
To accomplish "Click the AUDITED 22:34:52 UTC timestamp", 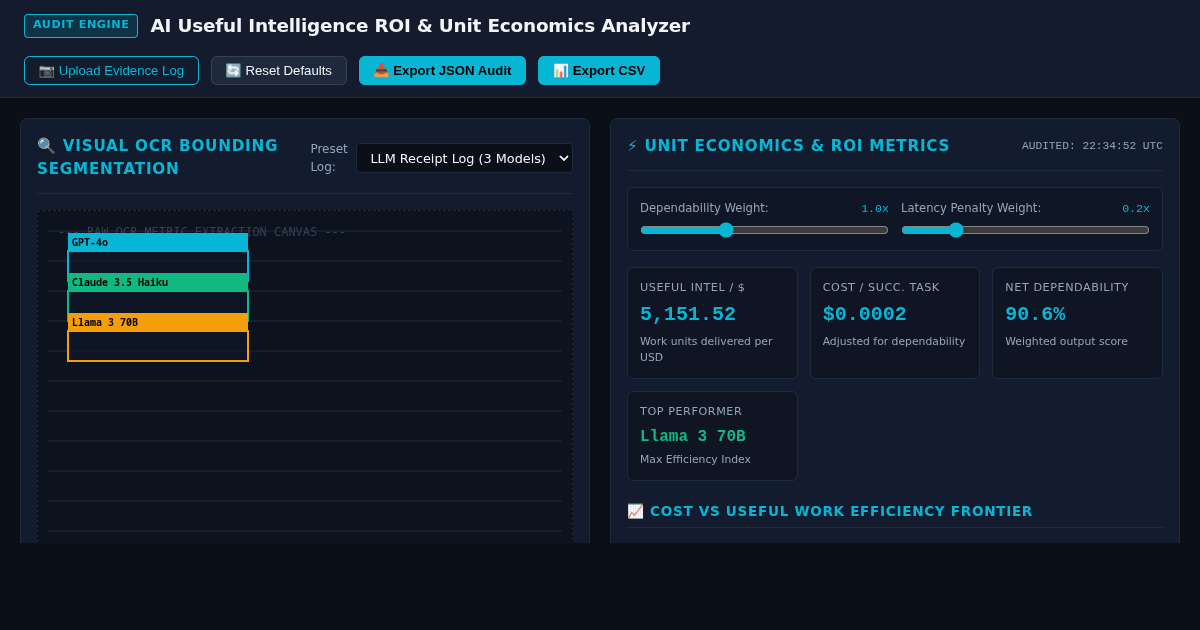I will 1092,146.
